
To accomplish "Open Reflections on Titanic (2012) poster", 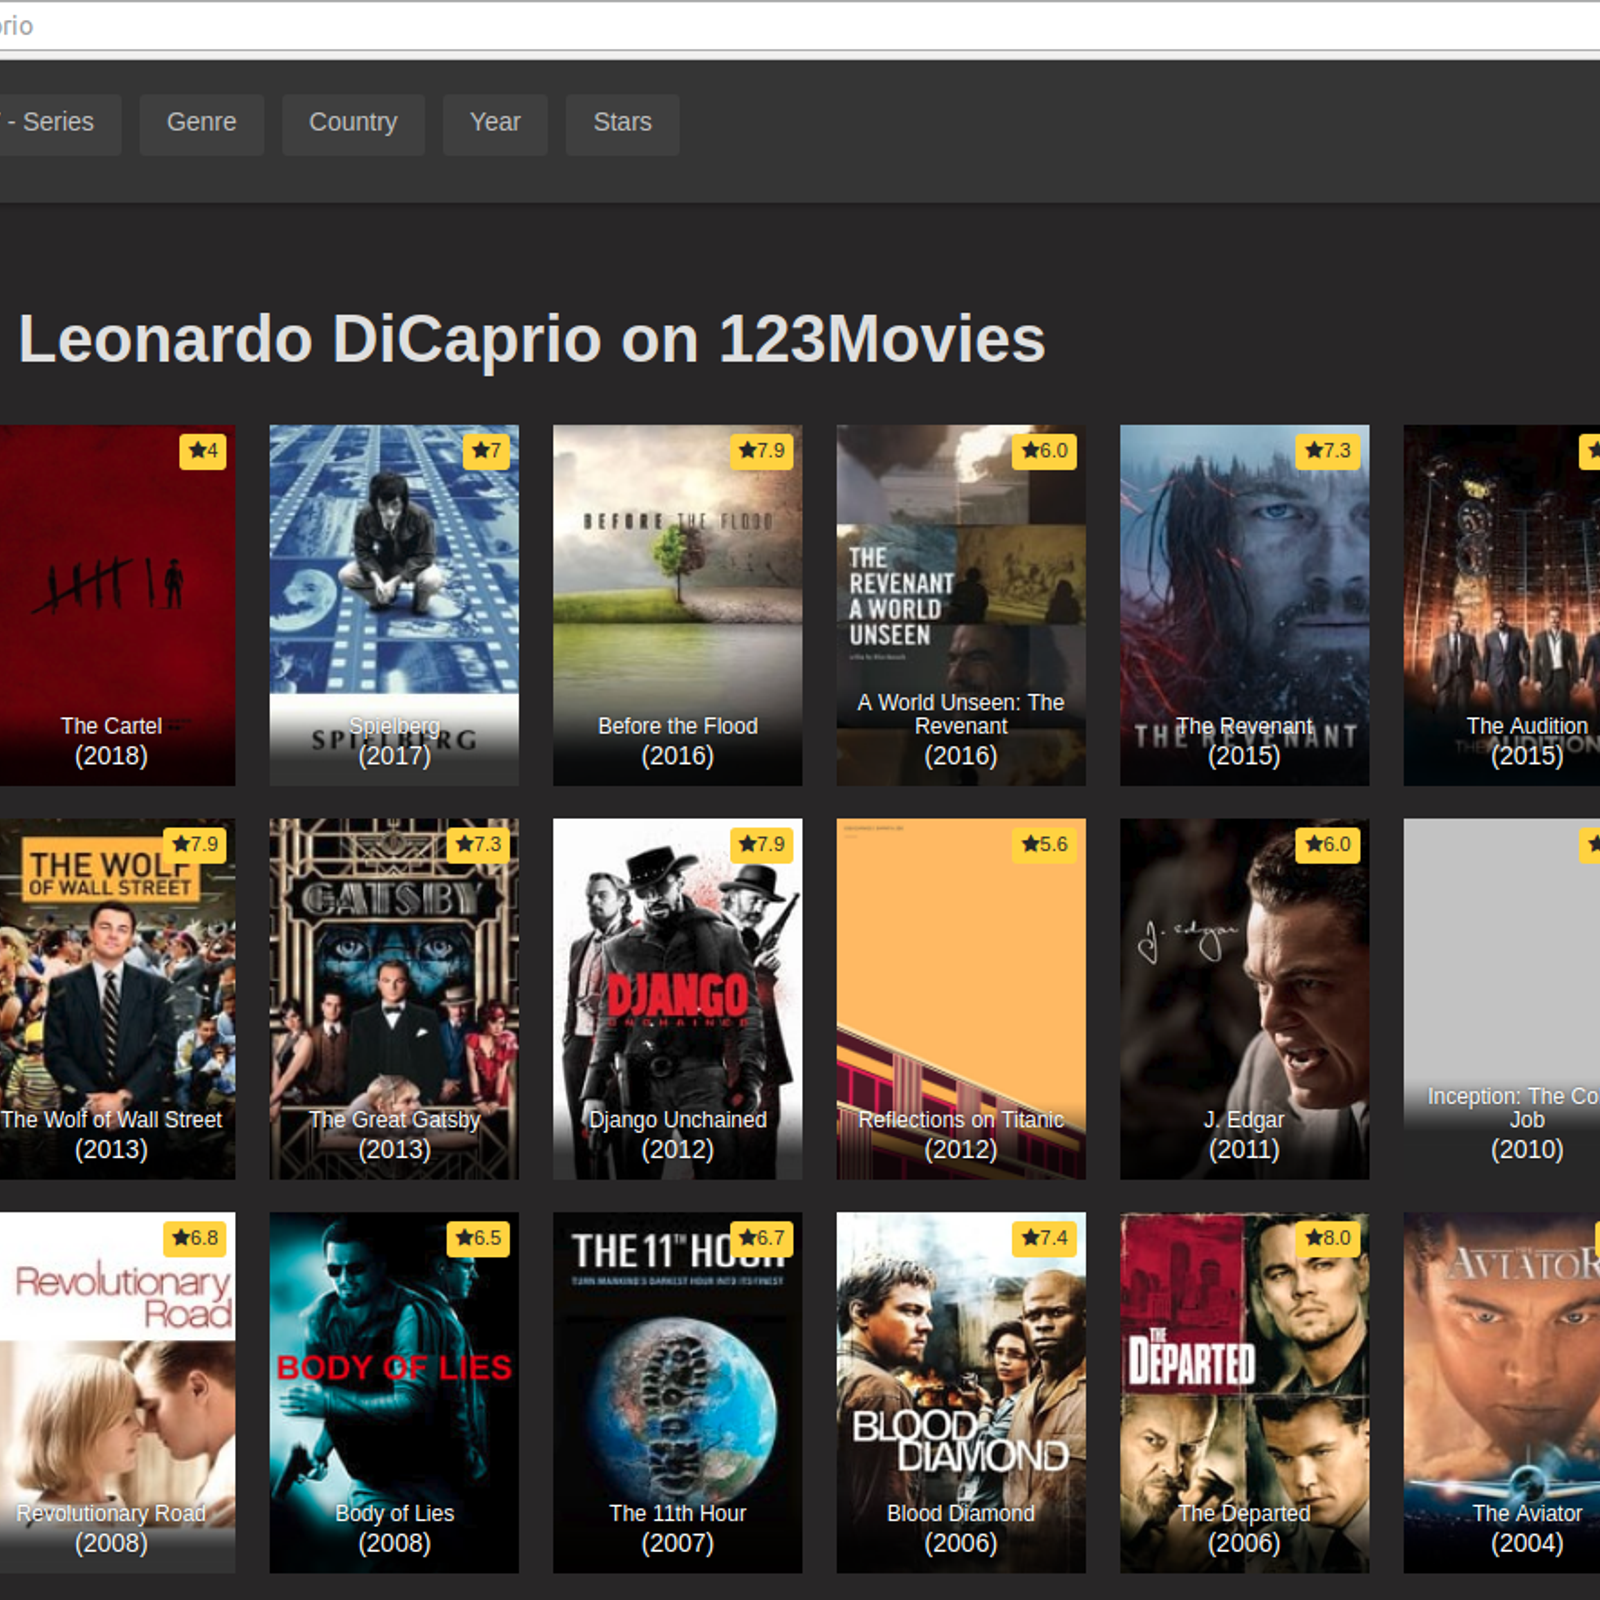I will coord(961,999).
